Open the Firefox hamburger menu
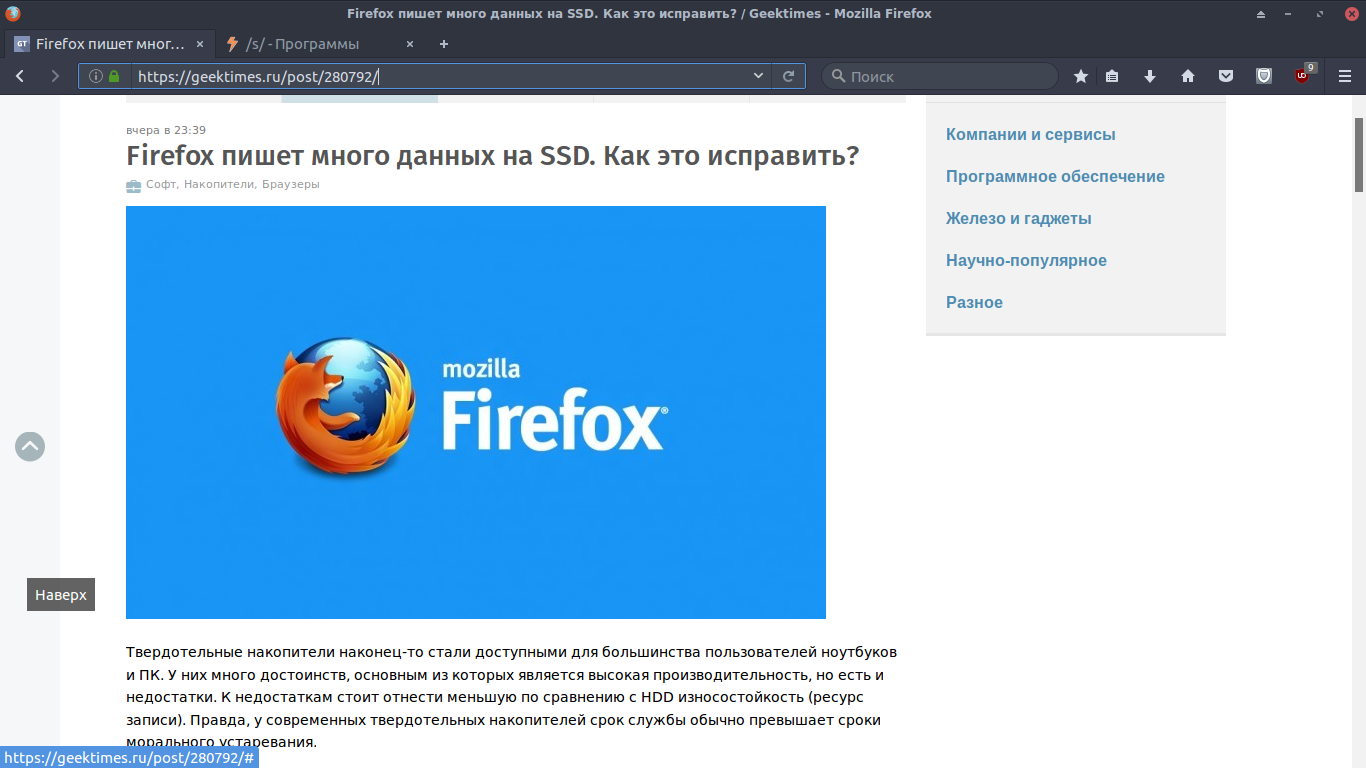Screen dimensions: 1366x768 1344,76
